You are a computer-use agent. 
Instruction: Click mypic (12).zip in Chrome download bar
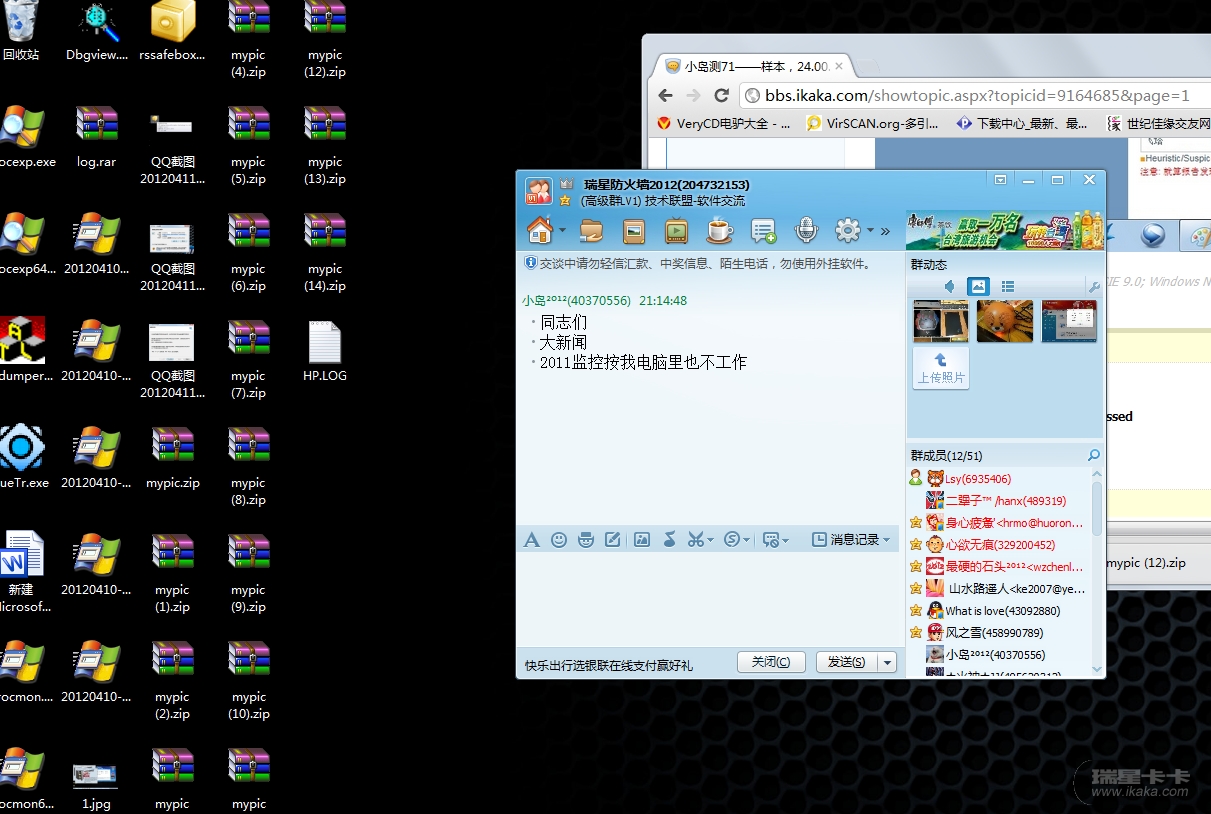(1146, 563)
